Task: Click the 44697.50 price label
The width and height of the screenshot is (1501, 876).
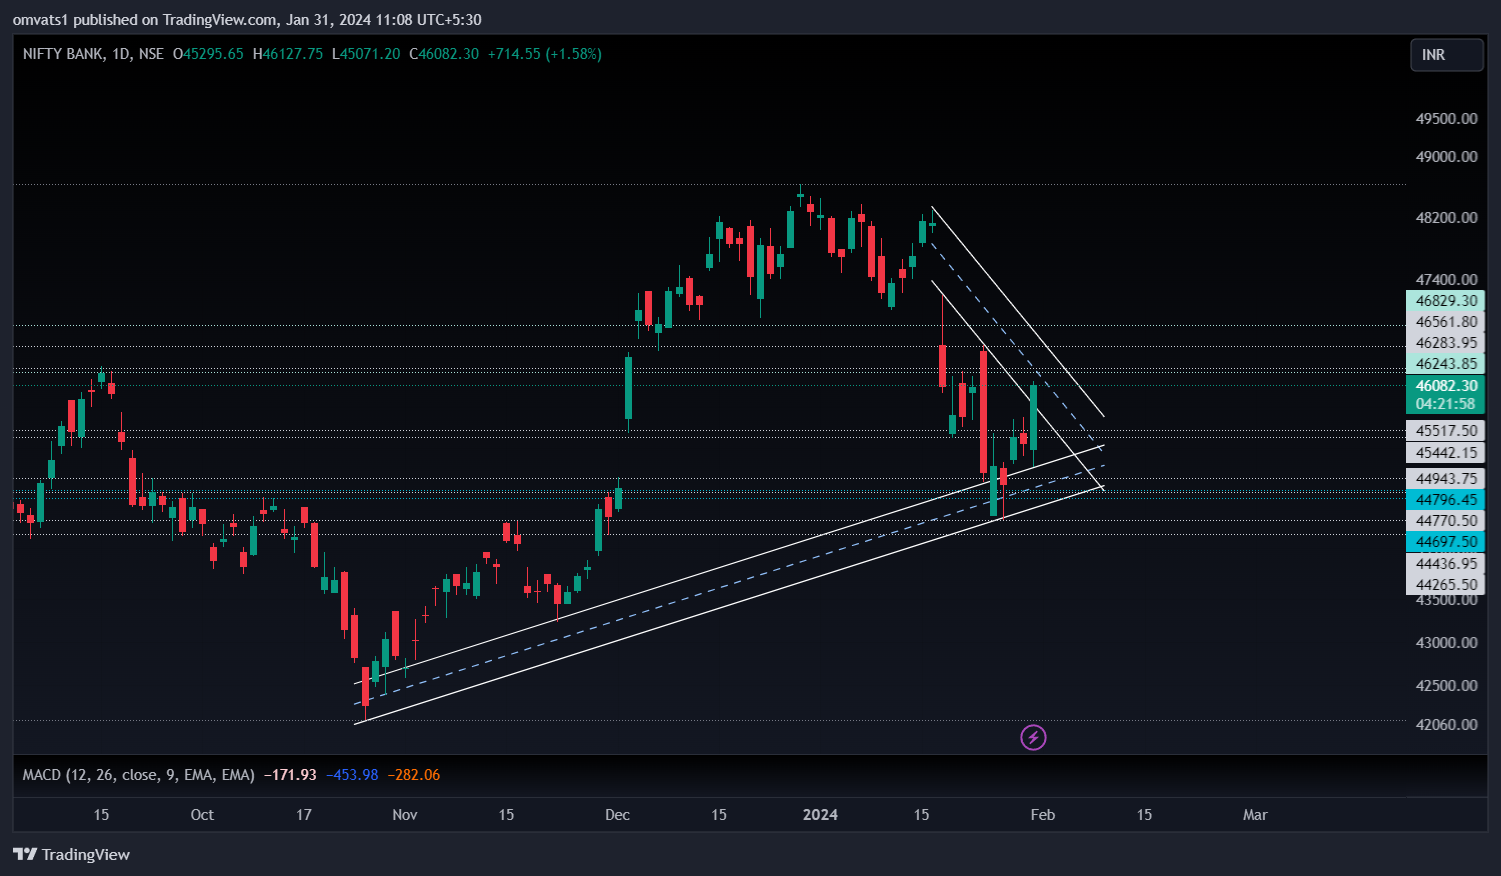Action: pyautogui.click(x=1445, y=542)
